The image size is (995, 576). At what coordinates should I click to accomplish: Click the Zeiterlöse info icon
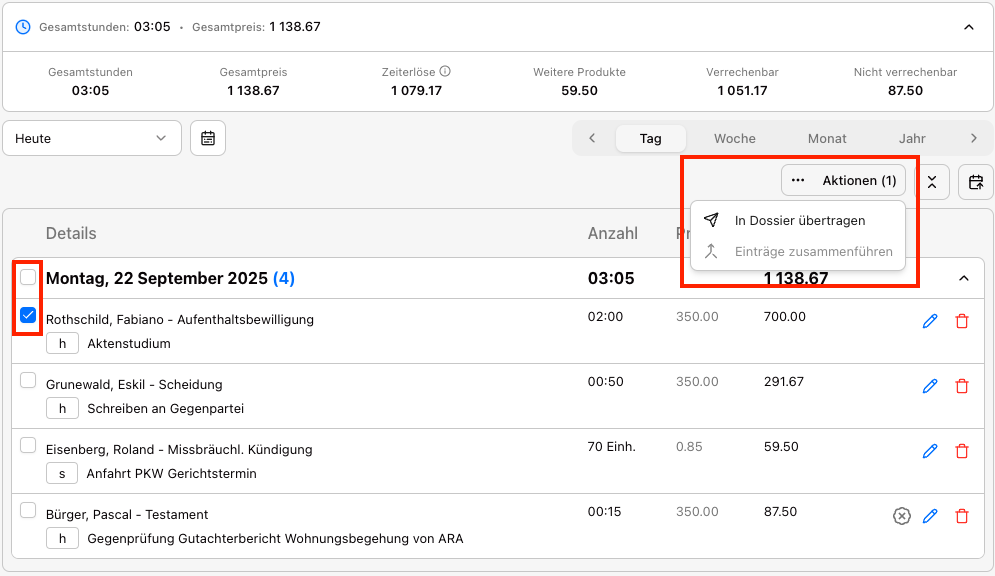[445, 72]
